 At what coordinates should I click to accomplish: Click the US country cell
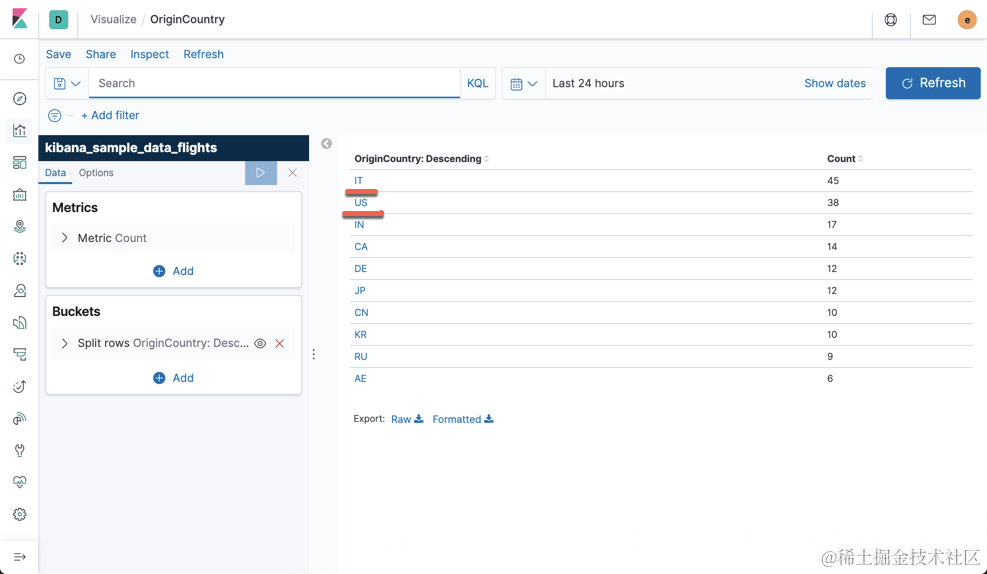(361, 203)
